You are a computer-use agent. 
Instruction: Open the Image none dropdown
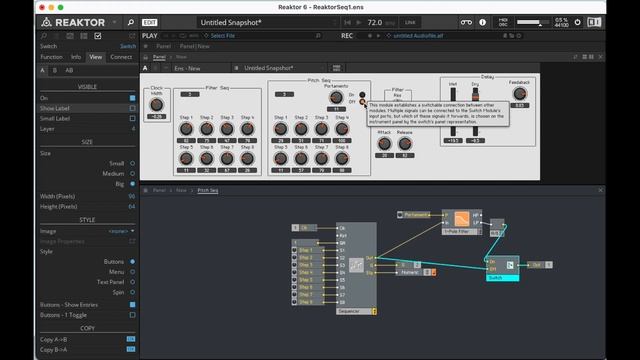121,231
